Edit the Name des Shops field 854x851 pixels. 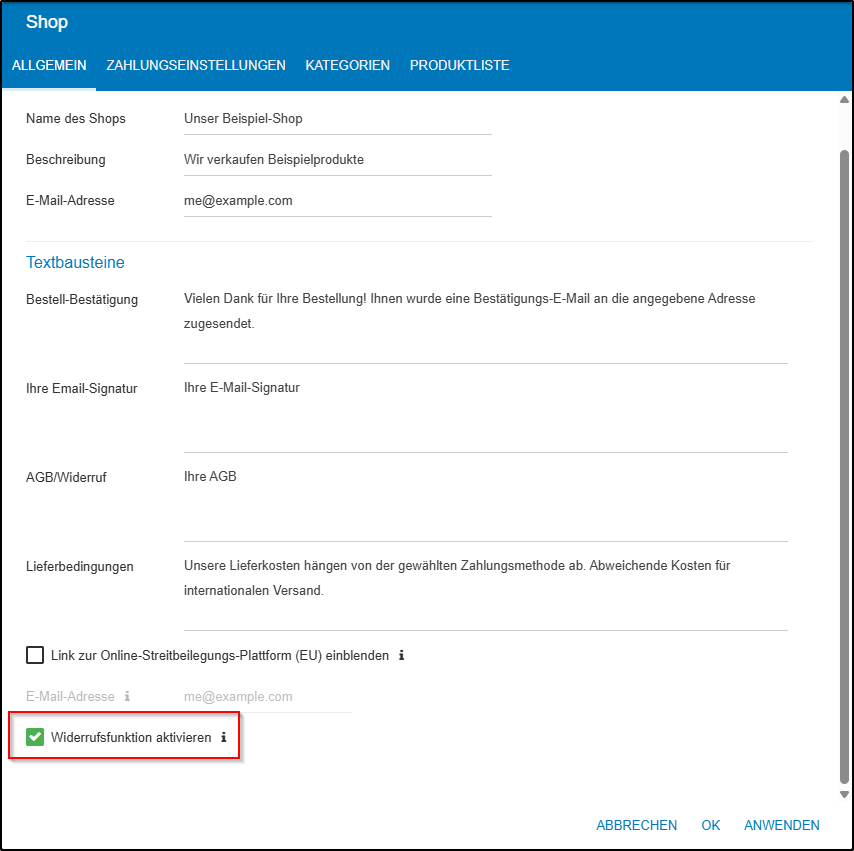pyautogui.click(x=338, y=119)
